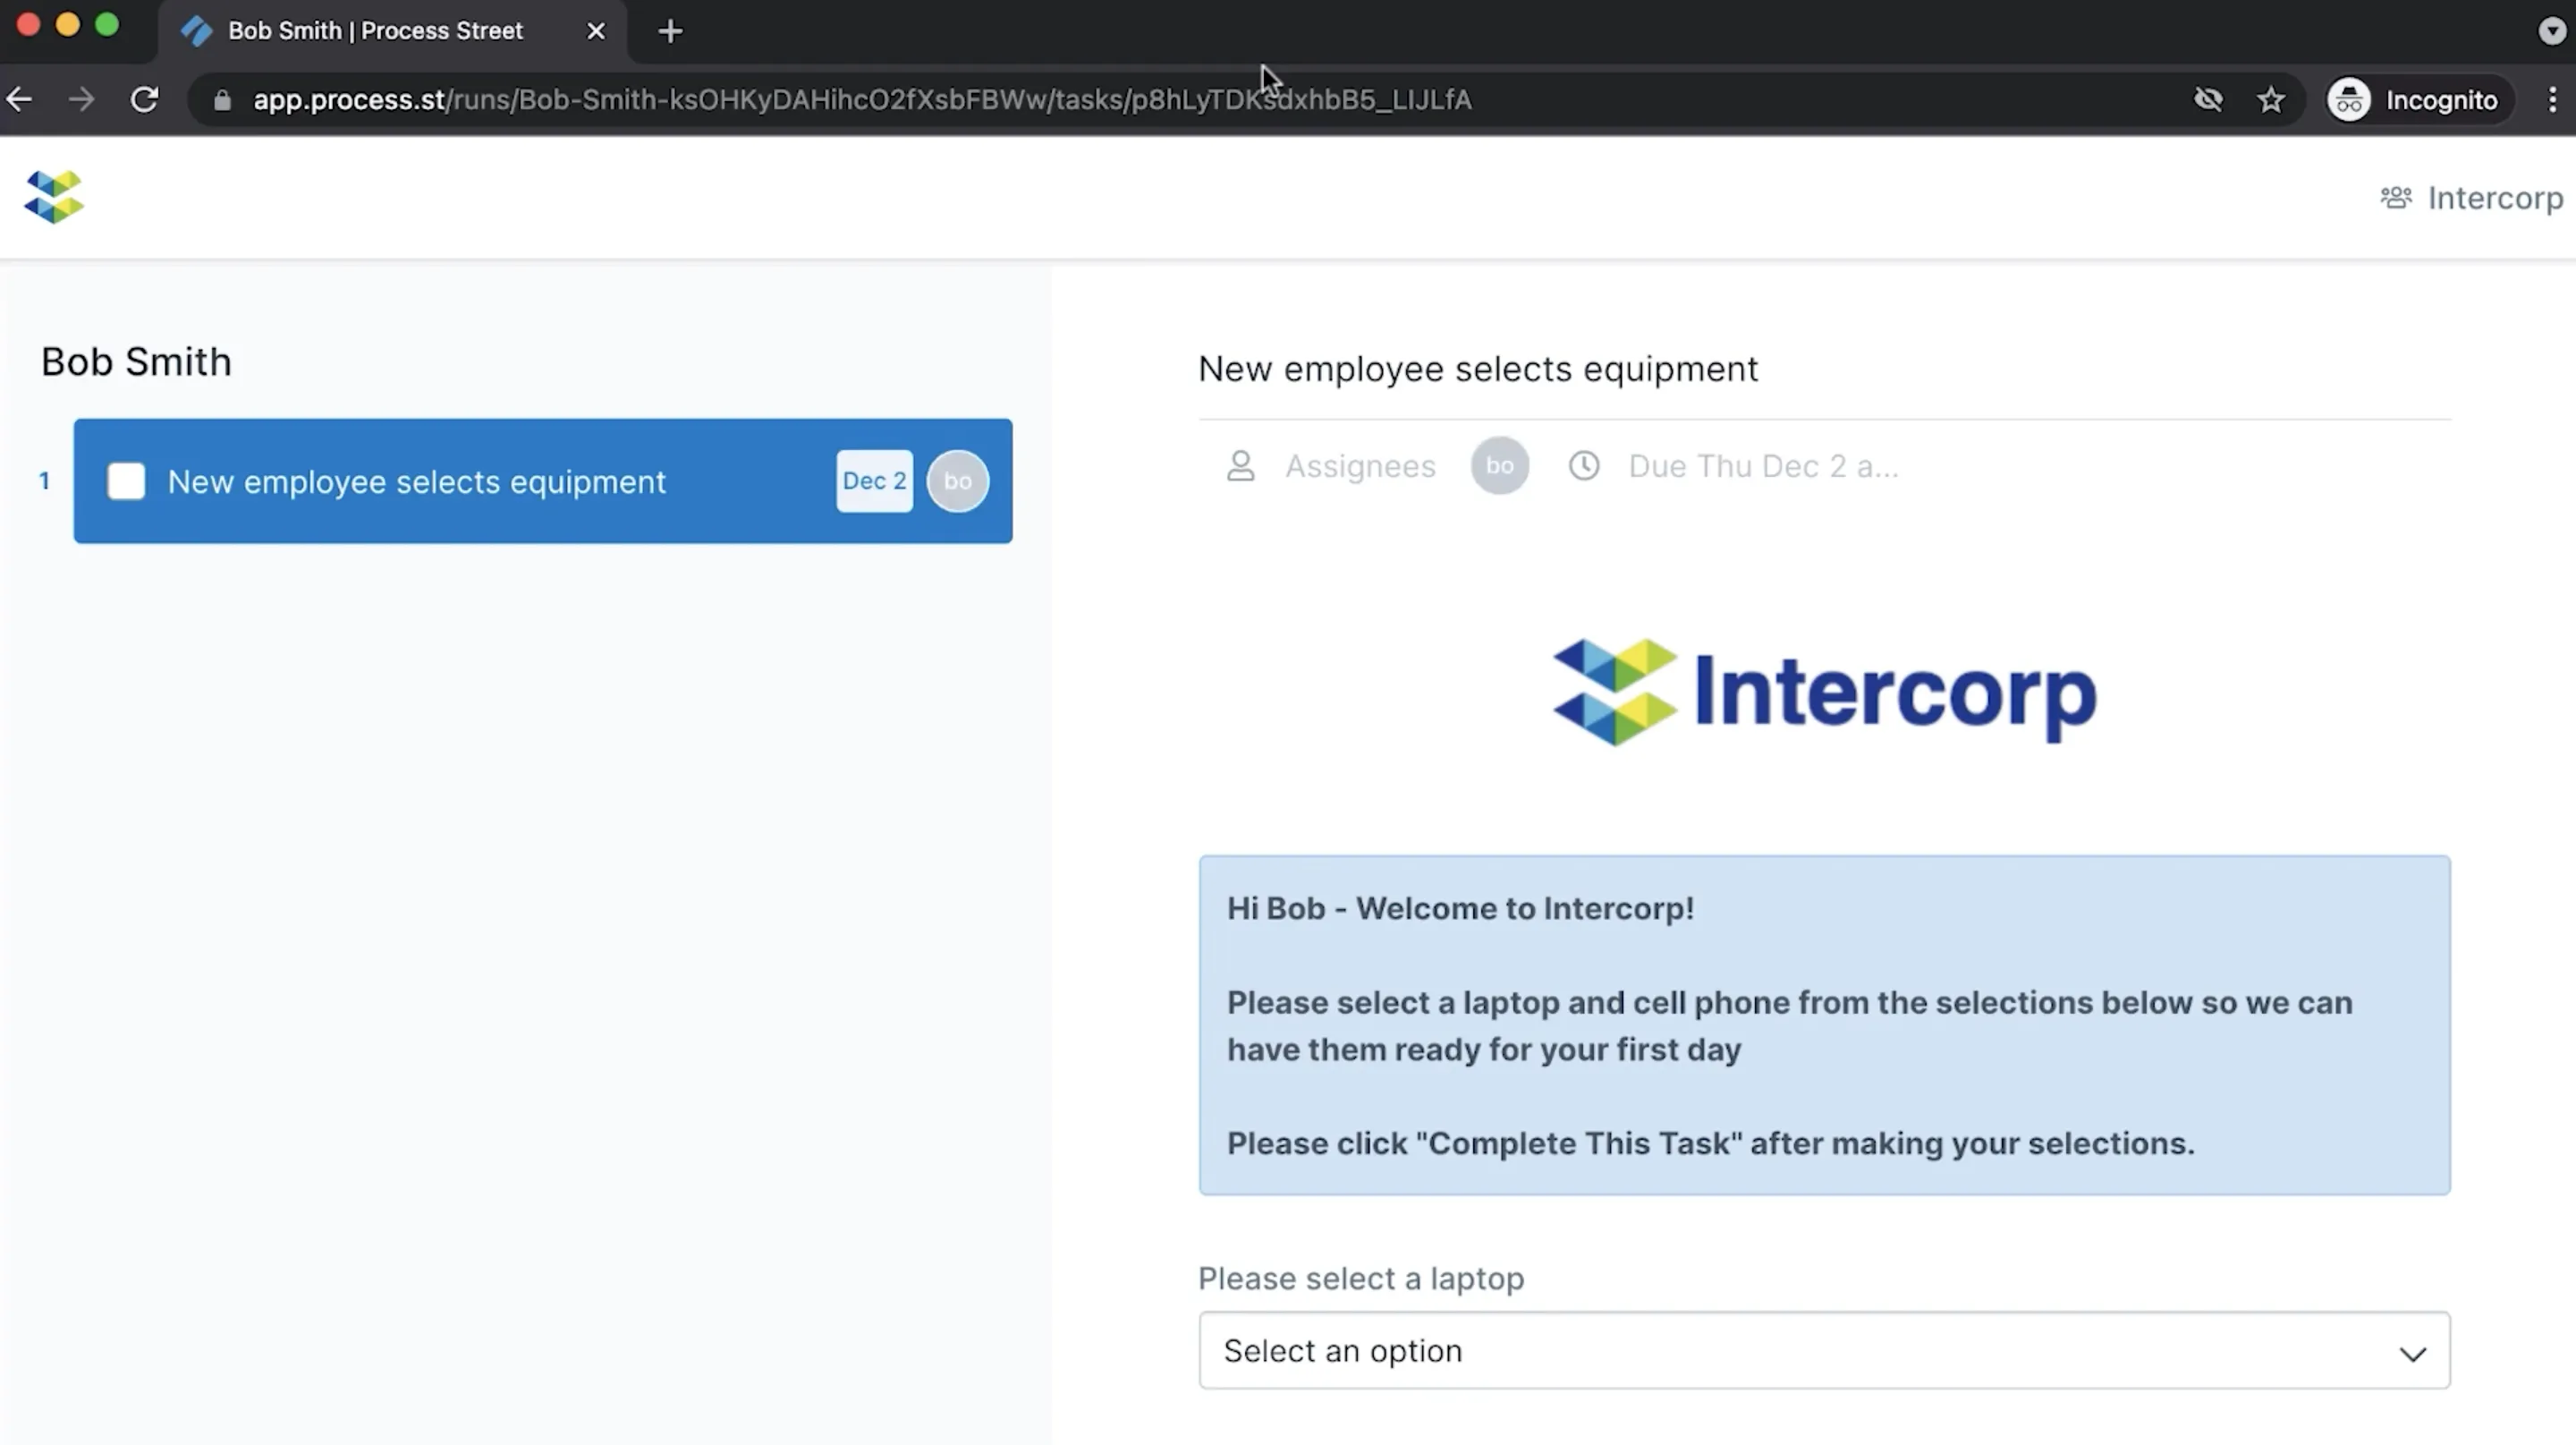
Task: Click the large Intercorp logo image
Action: click(x=1824, y=691)
